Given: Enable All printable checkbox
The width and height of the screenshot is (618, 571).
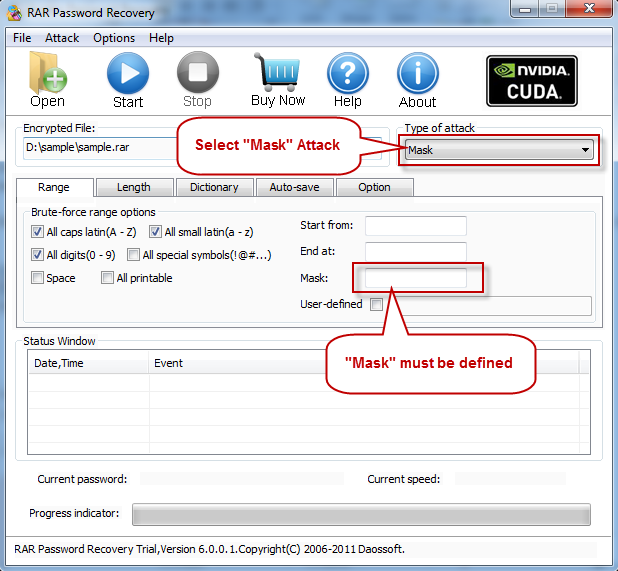Looking at the screenshot, I should point(107,277).
